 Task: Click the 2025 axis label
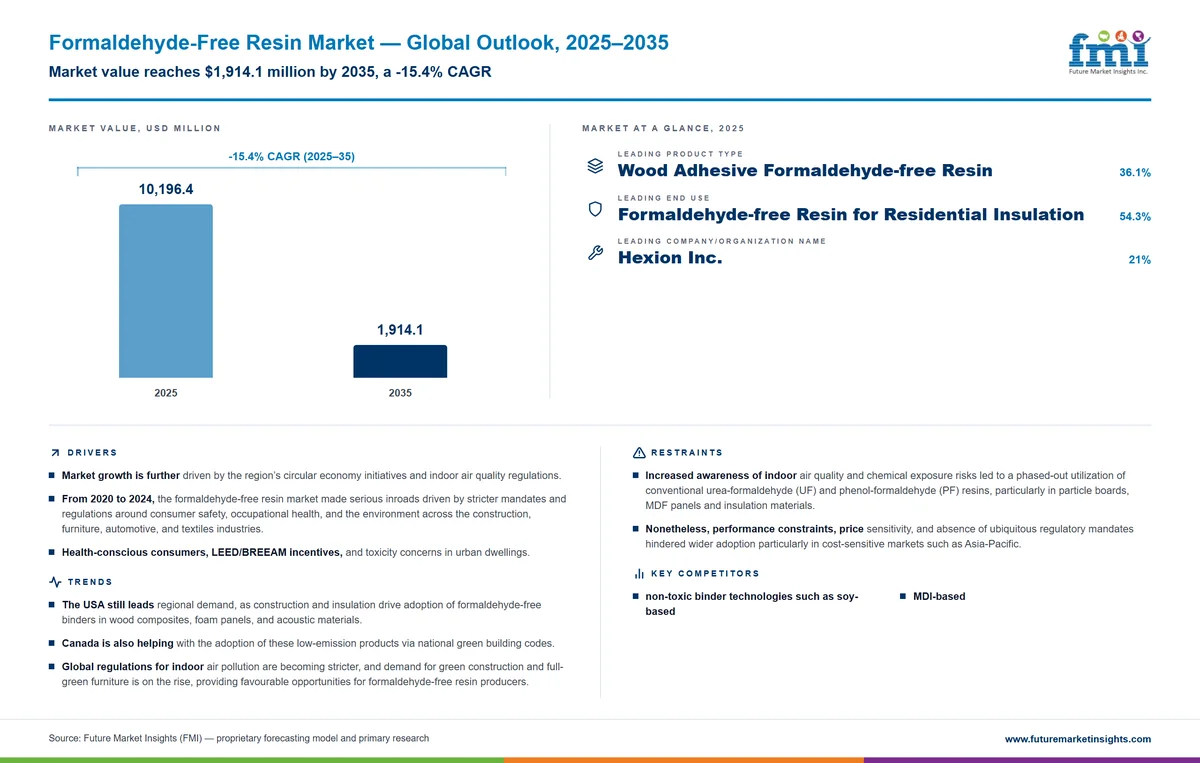coord(166,393)
